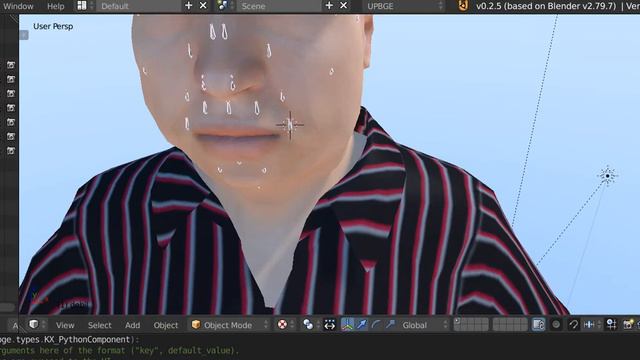Select the Scene name field
Image resolution: width=640 pixels, height=360 pixels.
279,6
